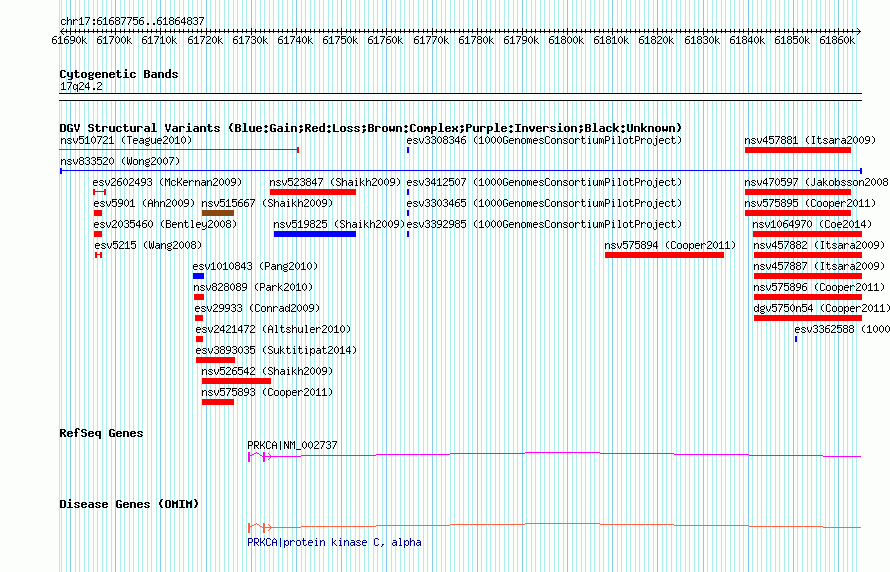Click the brown complex bar under nsv515667
This screenshot has width=890, height=572.
pyautogui.click(x=217, y=213)
